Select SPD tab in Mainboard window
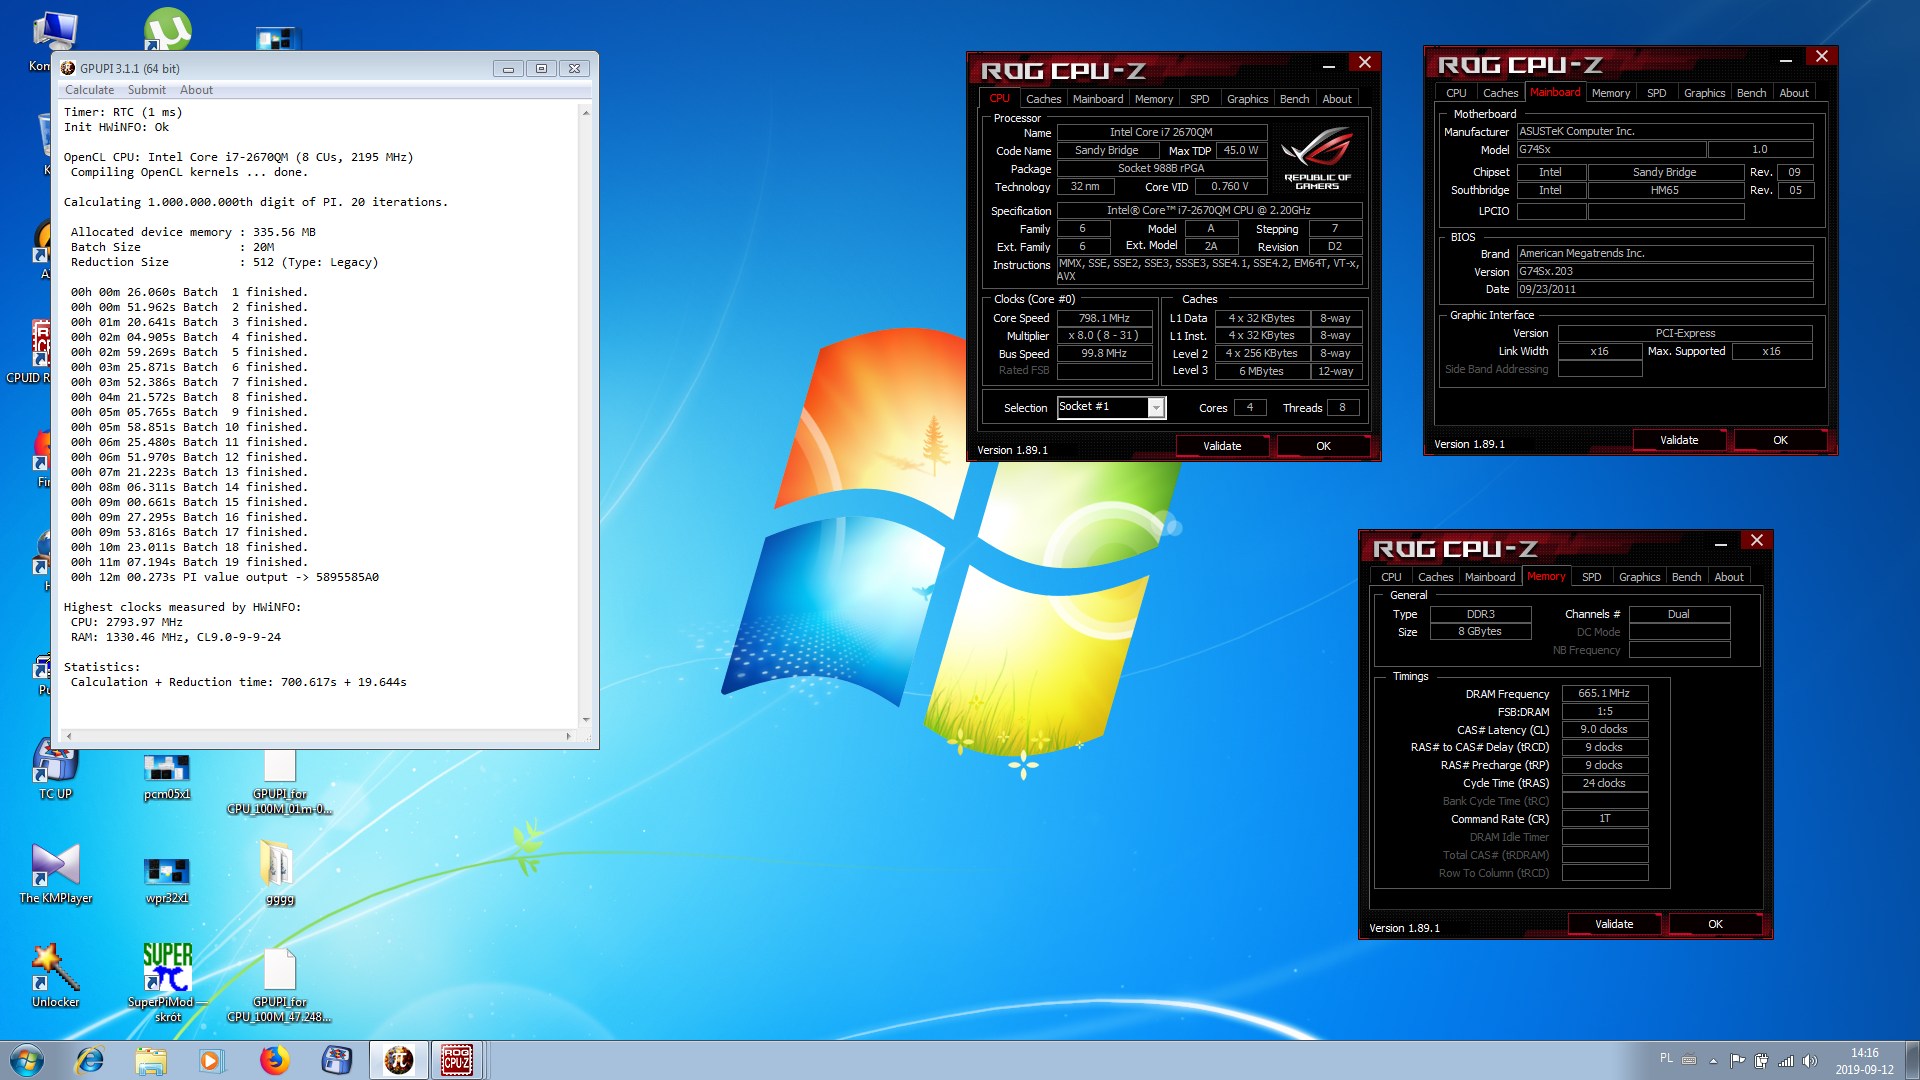1920x1080 pixels. click(x=1656, y=93)
